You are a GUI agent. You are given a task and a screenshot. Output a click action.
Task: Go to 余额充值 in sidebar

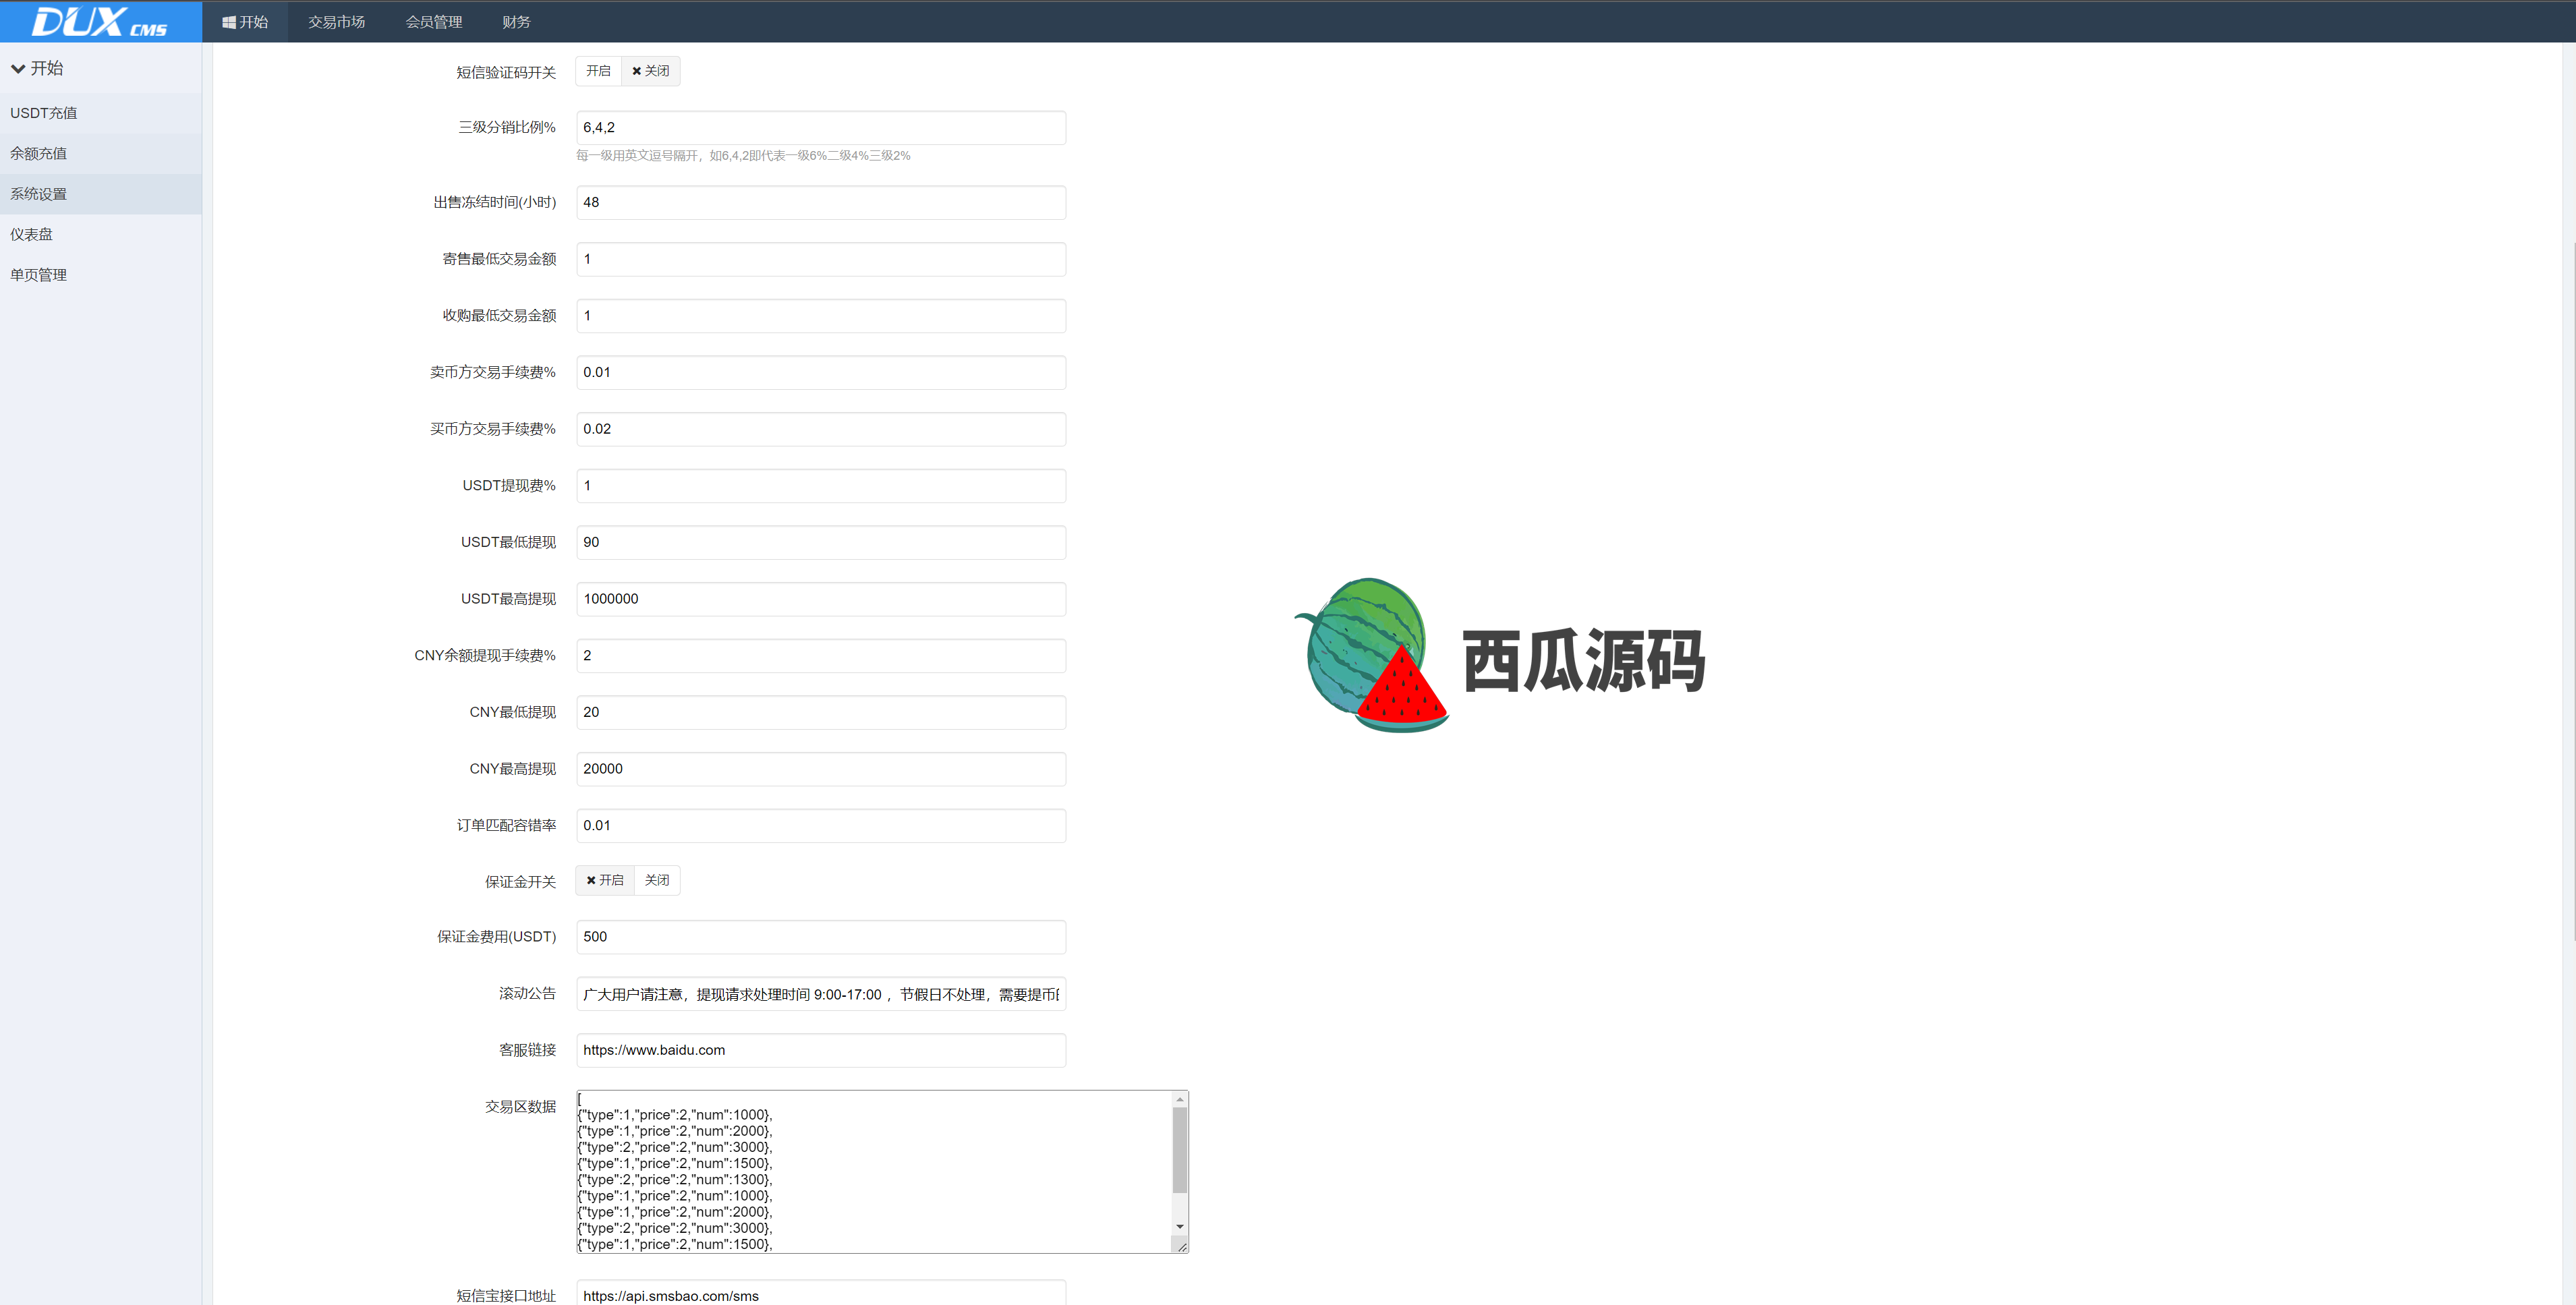point(101,153)
